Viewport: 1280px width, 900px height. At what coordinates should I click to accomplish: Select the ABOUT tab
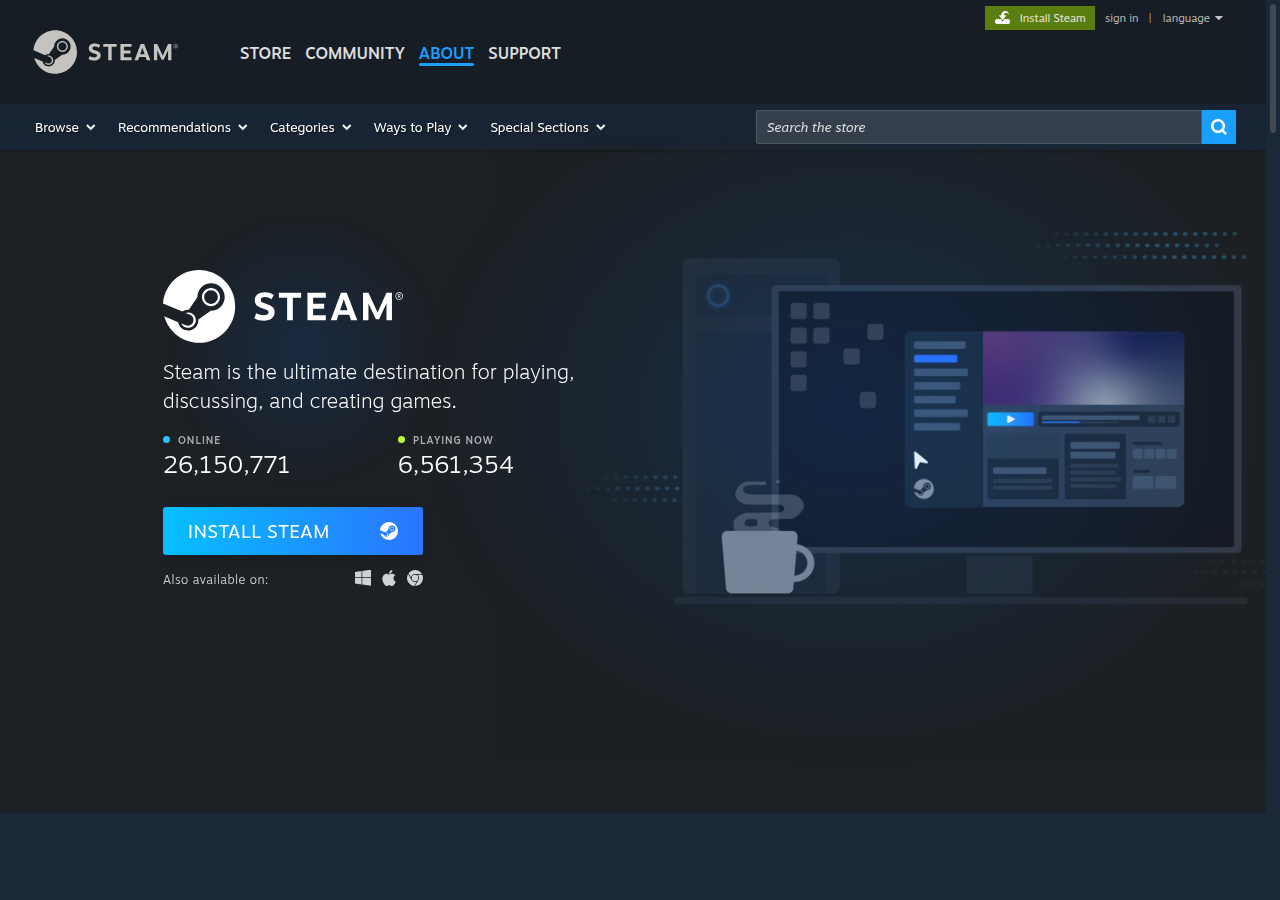(446, 53)
